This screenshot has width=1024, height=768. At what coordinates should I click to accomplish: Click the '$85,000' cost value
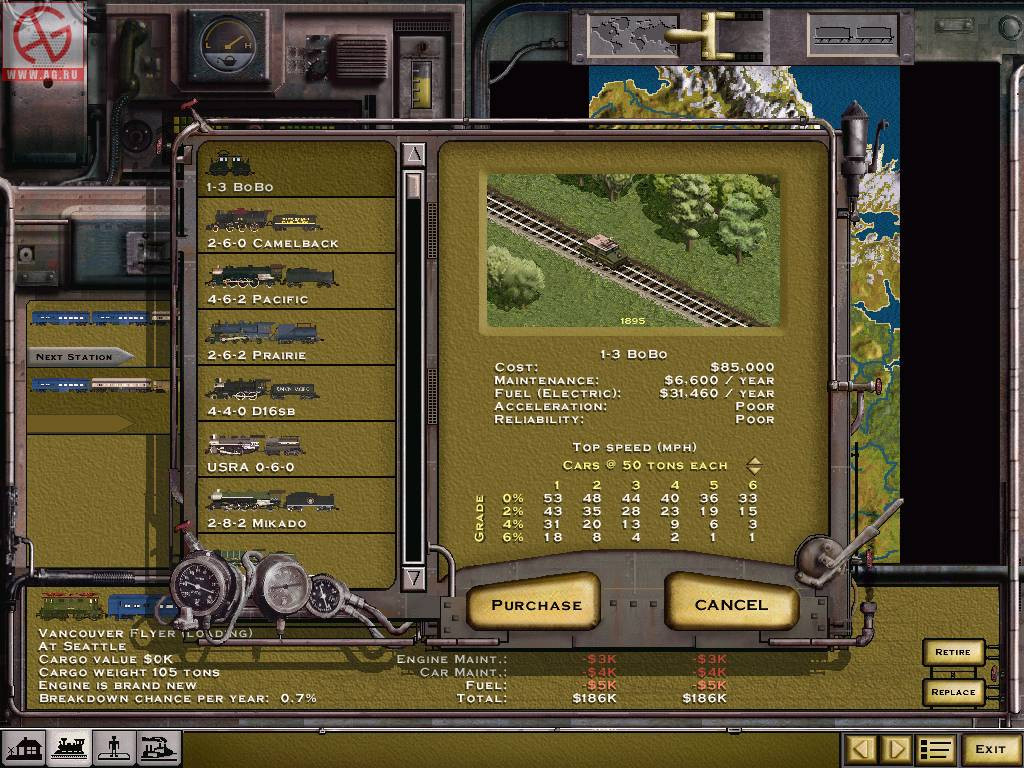[x=742, y=367]
